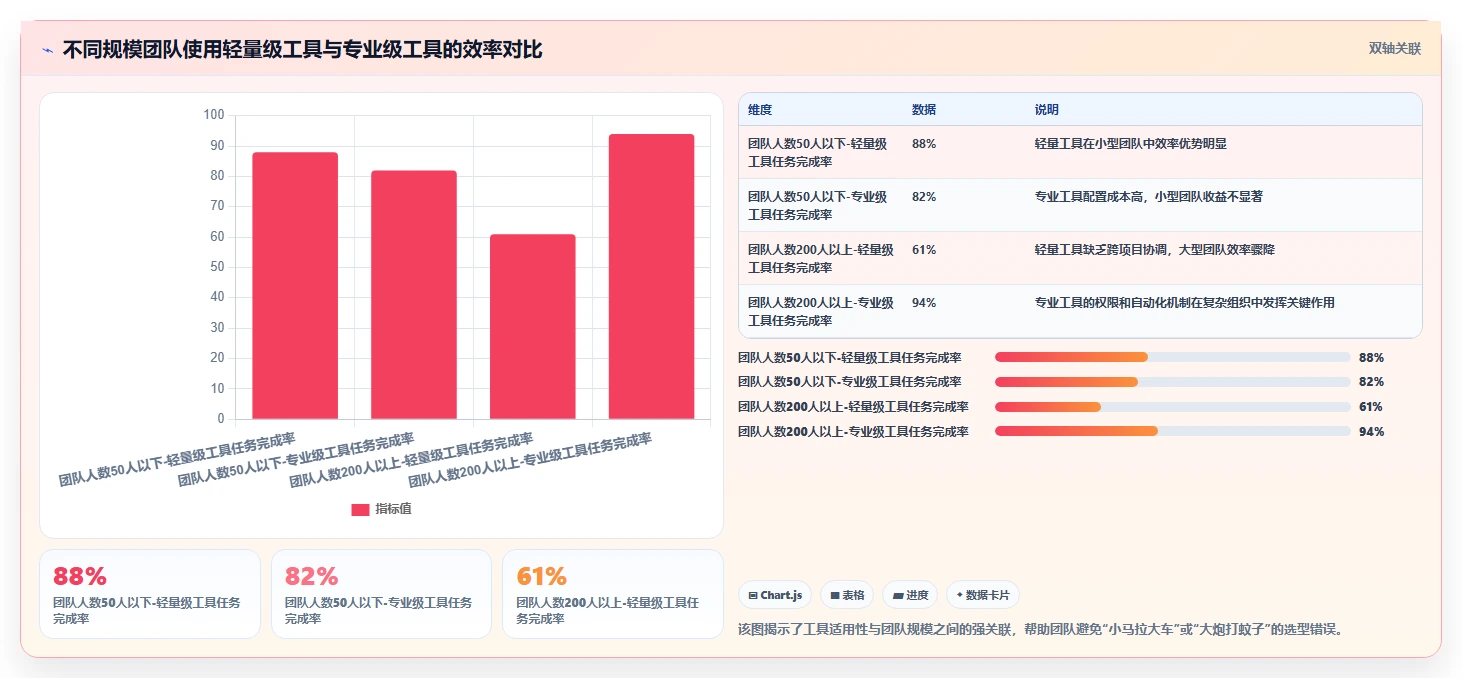Click the lightning icon beside the title
The height and width of the screenshot is (678, 1462).
[47, 50]
